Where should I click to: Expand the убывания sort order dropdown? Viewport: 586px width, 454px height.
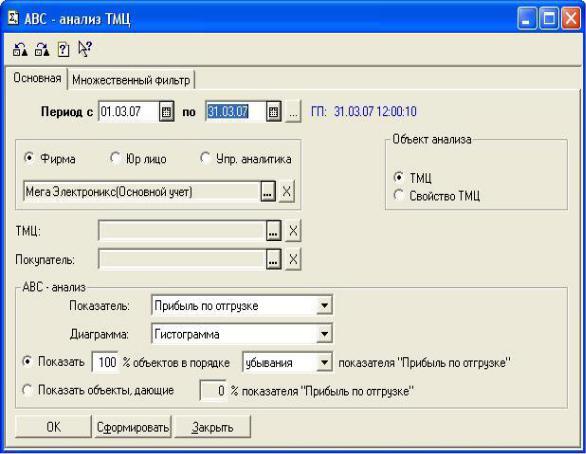click(x=324, y=362)
